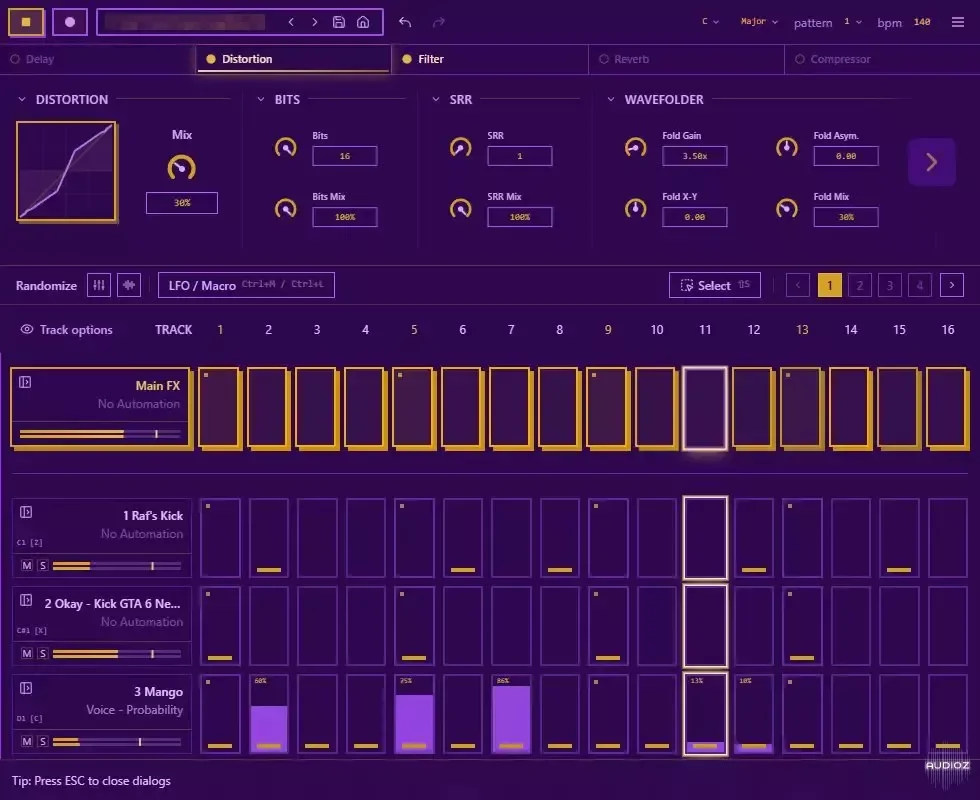Click the record button
The width and height of the screenshot is (980, 800).
click(x=70, y=22)
